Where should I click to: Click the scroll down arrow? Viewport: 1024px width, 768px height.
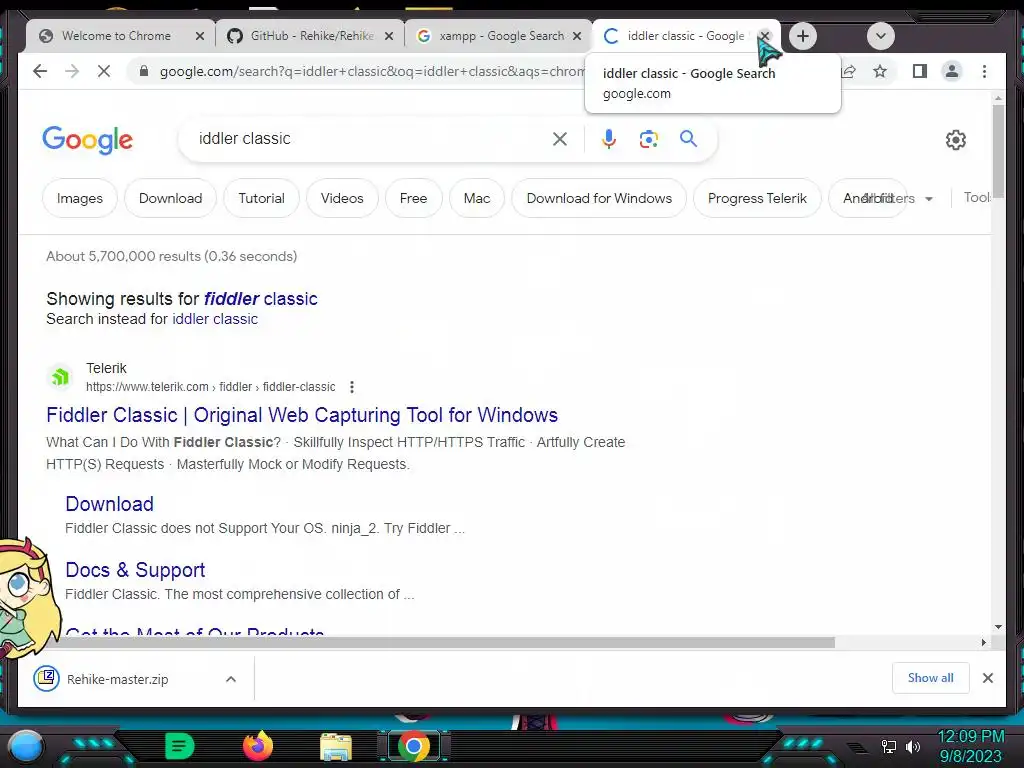click(x=997, y=626)
